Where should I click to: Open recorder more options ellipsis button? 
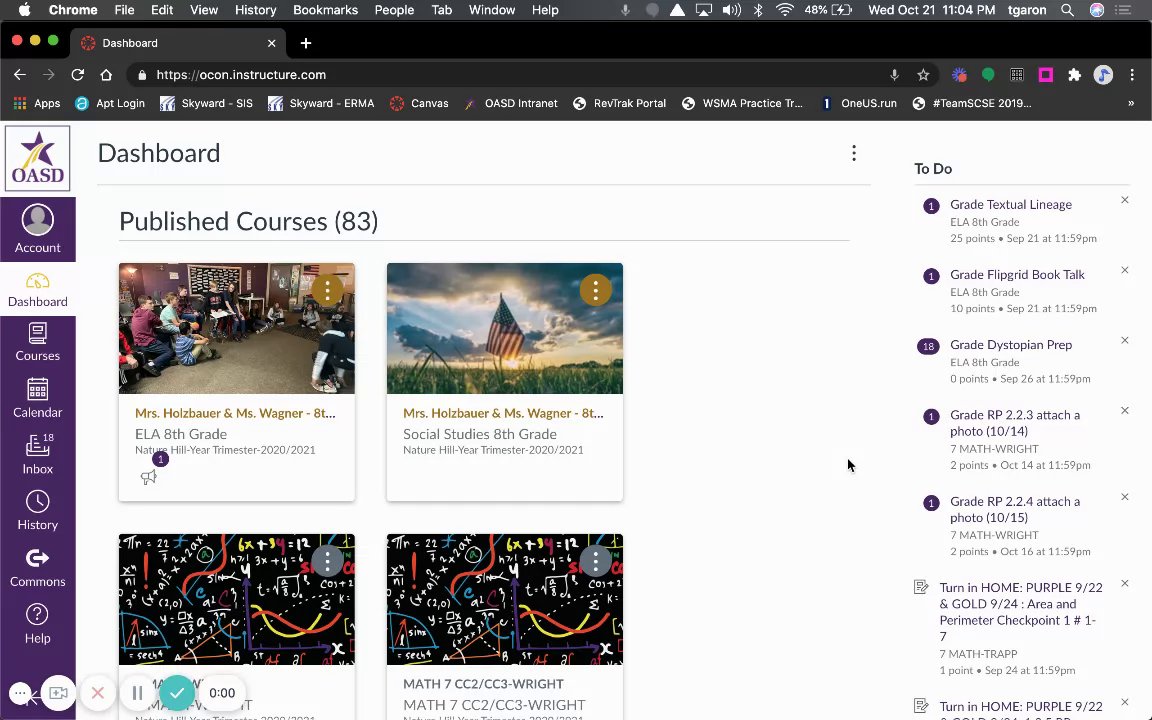(21, 693)
